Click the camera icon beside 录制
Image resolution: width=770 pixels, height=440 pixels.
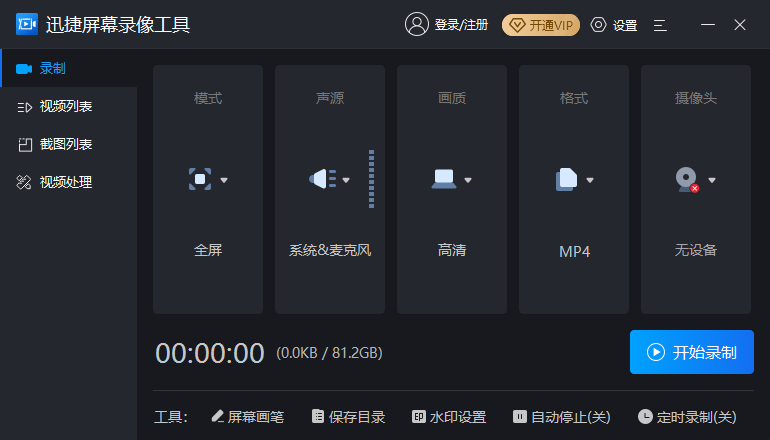coord(24,69)
